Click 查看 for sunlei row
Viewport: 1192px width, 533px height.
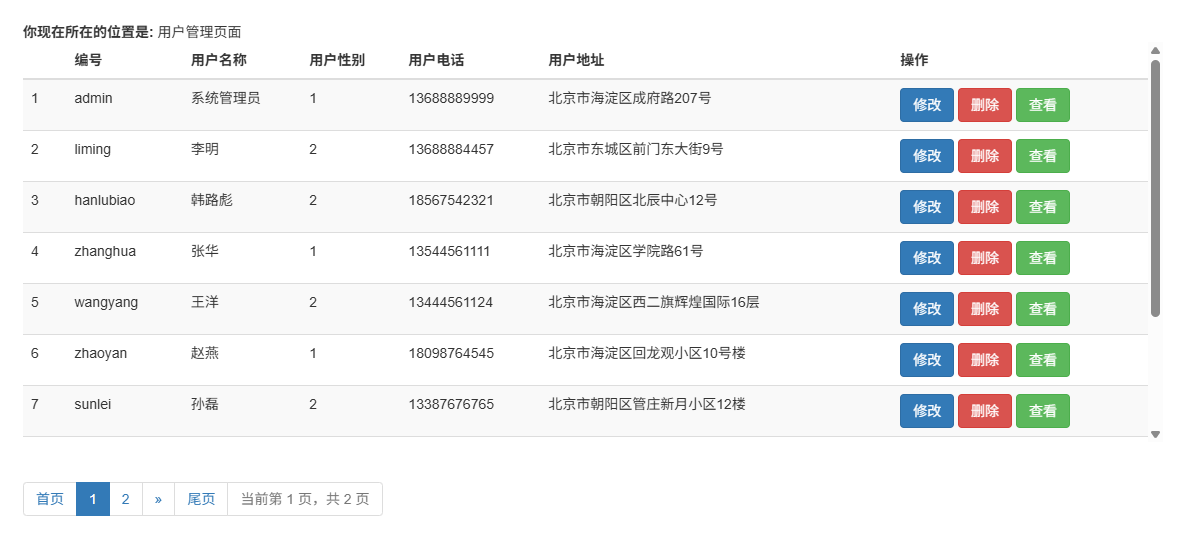[1042, 411]
